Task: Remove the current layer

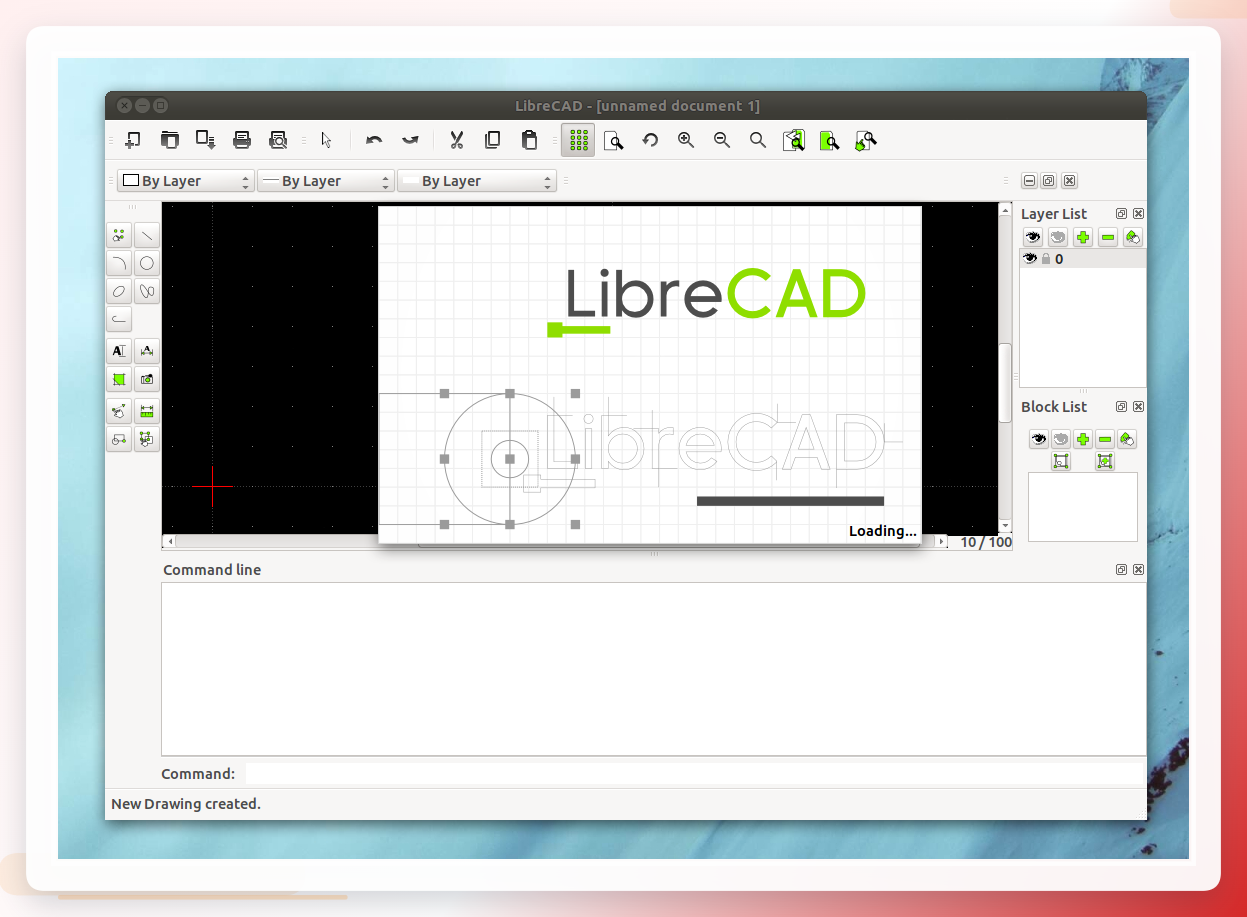Action: [x=1108, y=237]
